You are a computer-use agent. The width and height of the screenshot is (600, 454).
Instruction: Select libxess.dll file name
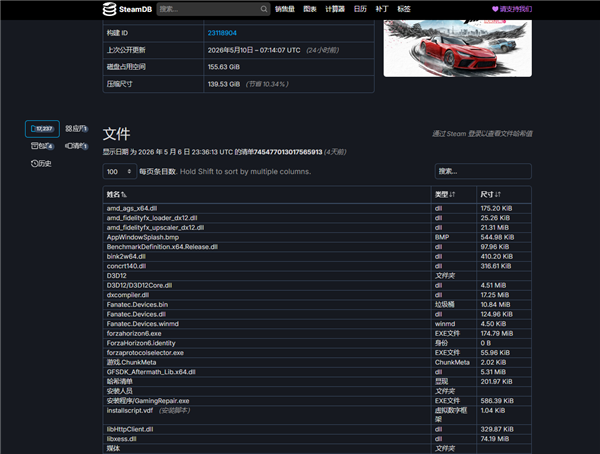click(x=122, y=439)
